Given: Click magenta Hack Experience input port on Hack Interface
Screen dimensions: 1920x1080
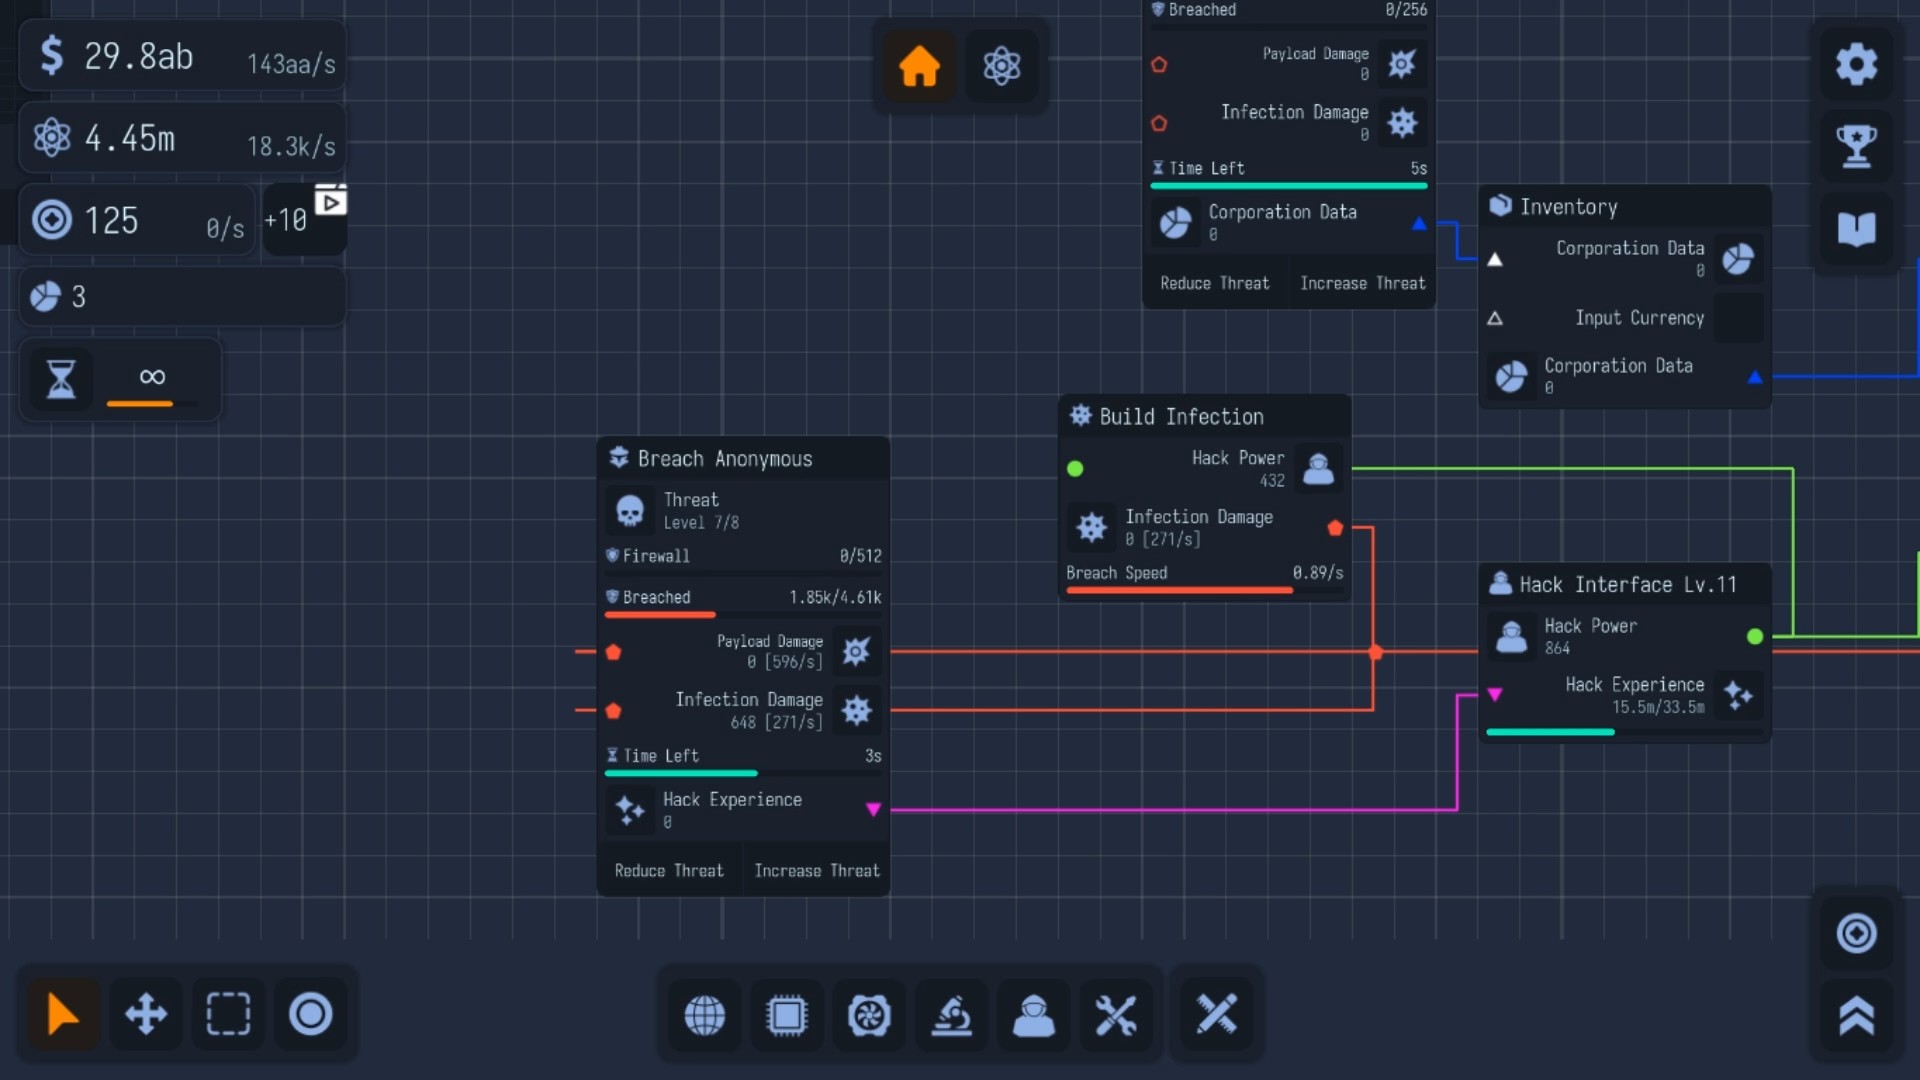Looking at the screenshot, I should pos(1495,695).
